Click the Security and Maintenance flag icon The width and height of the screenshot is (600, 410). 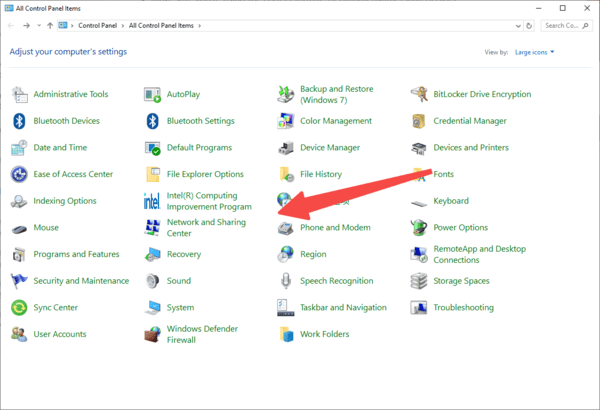[x=20, y=281]
